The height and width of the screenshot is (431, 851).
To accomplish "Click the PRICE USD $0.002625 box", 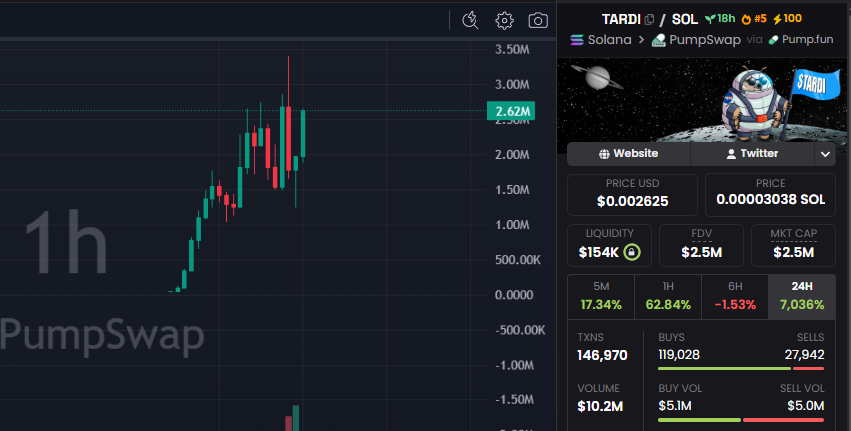I will (x=632, y=195).
